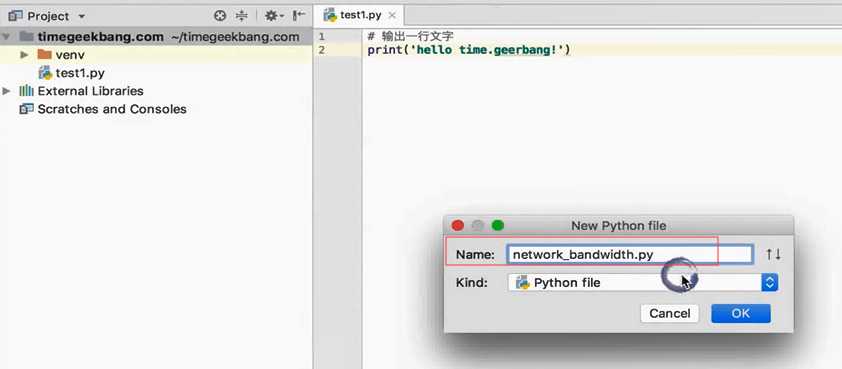
Task: Open the Kind dropdown
Action: point(643,283)
